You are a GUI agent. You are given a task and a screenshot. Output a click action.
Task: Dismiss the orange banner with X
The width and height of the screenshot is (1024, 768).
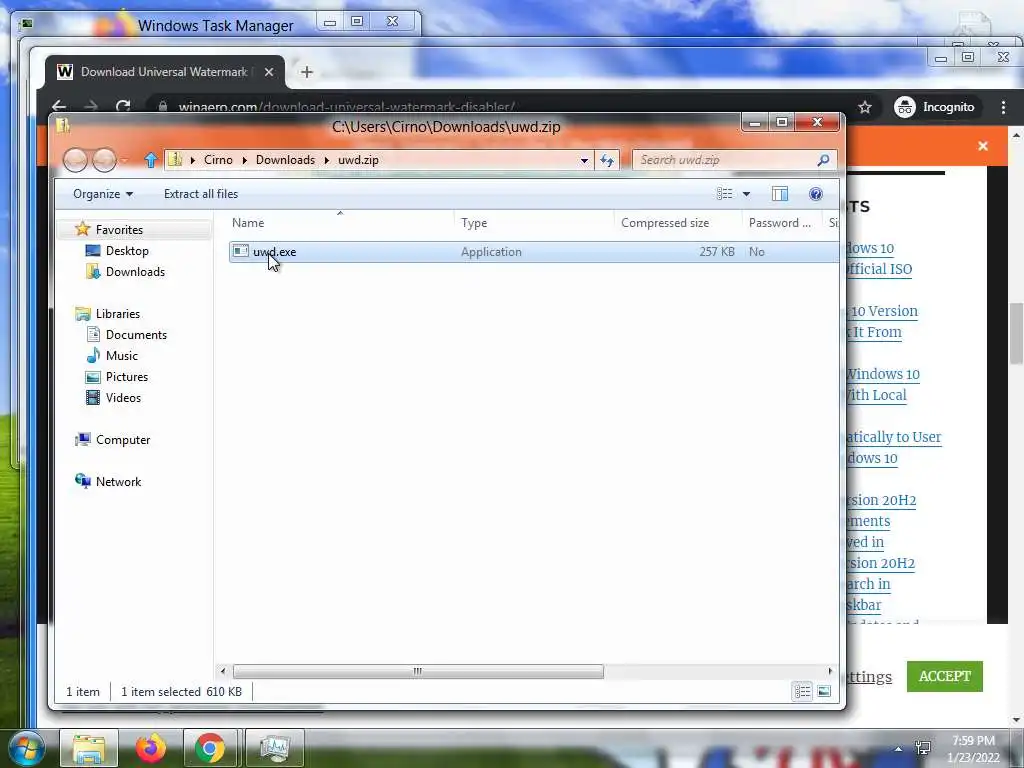coord(983,146)
